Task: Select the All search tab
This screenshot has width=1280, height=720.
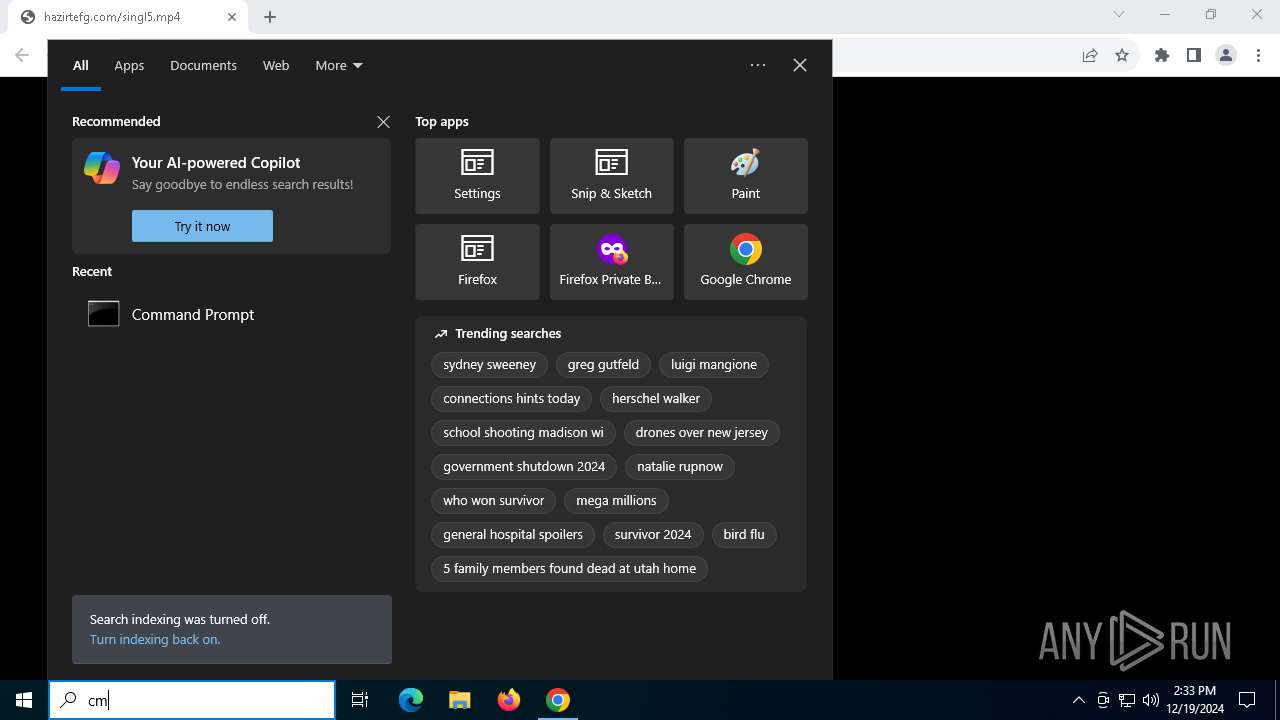Action: point(81,65)
